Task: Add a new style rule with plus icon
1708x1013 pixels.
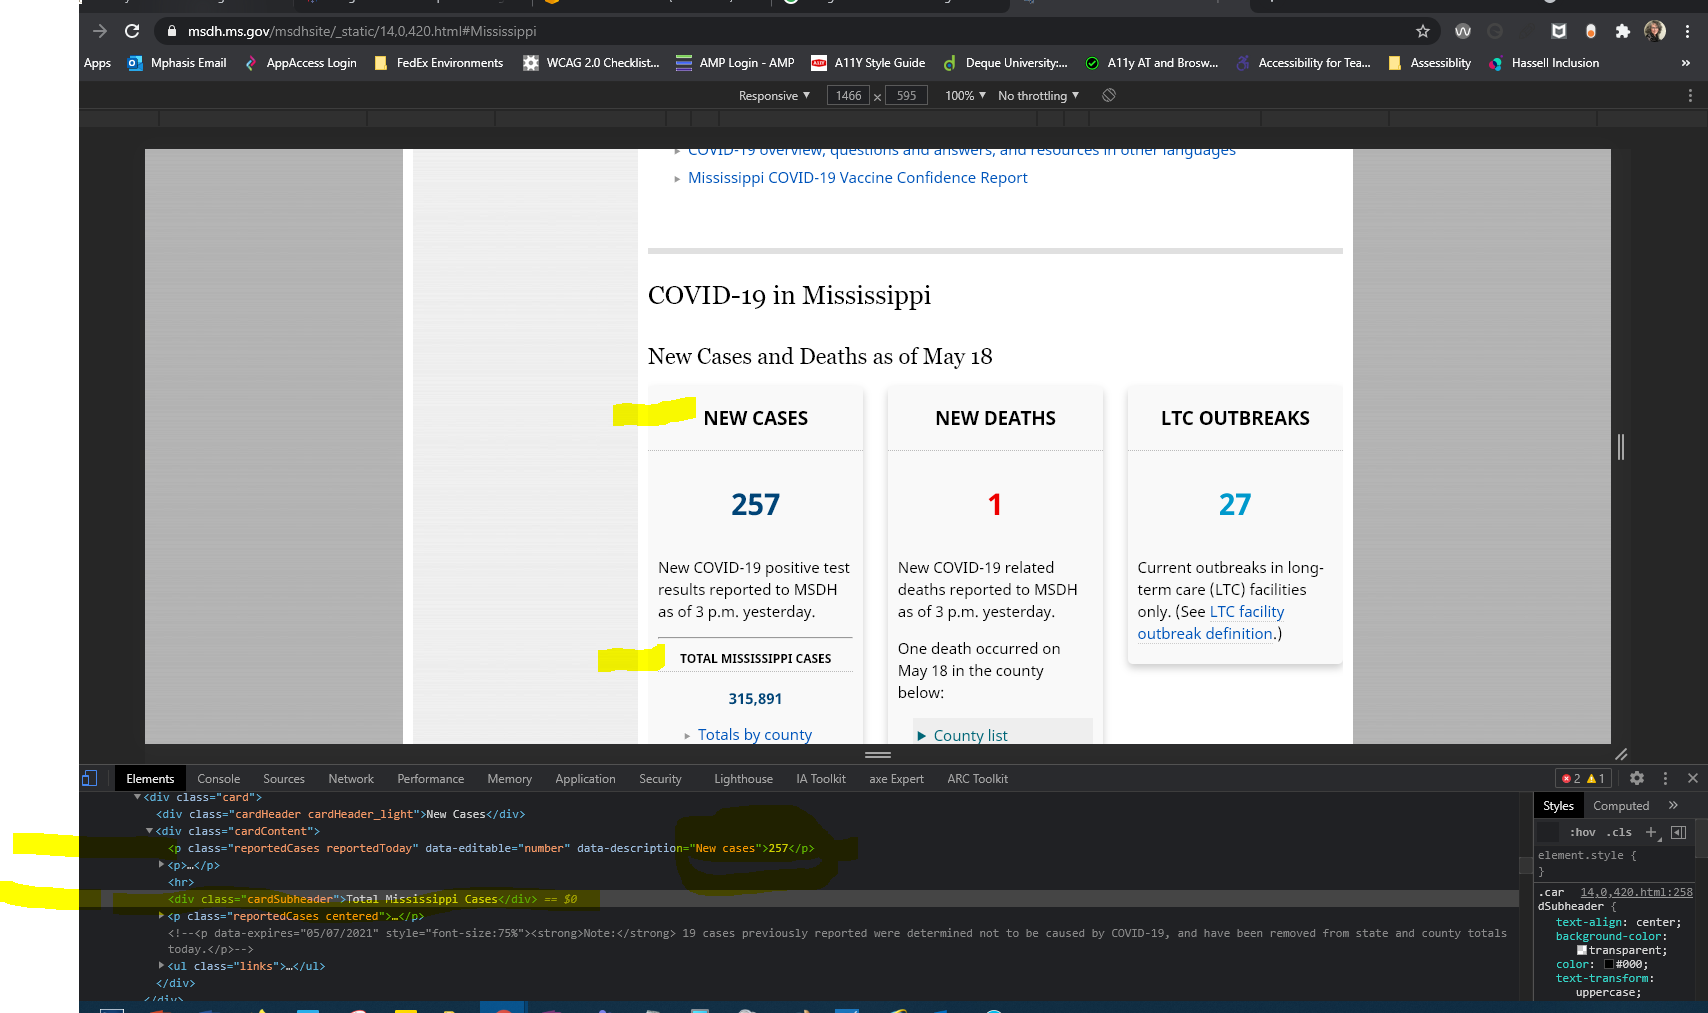Action: [x=1651, y=832]
